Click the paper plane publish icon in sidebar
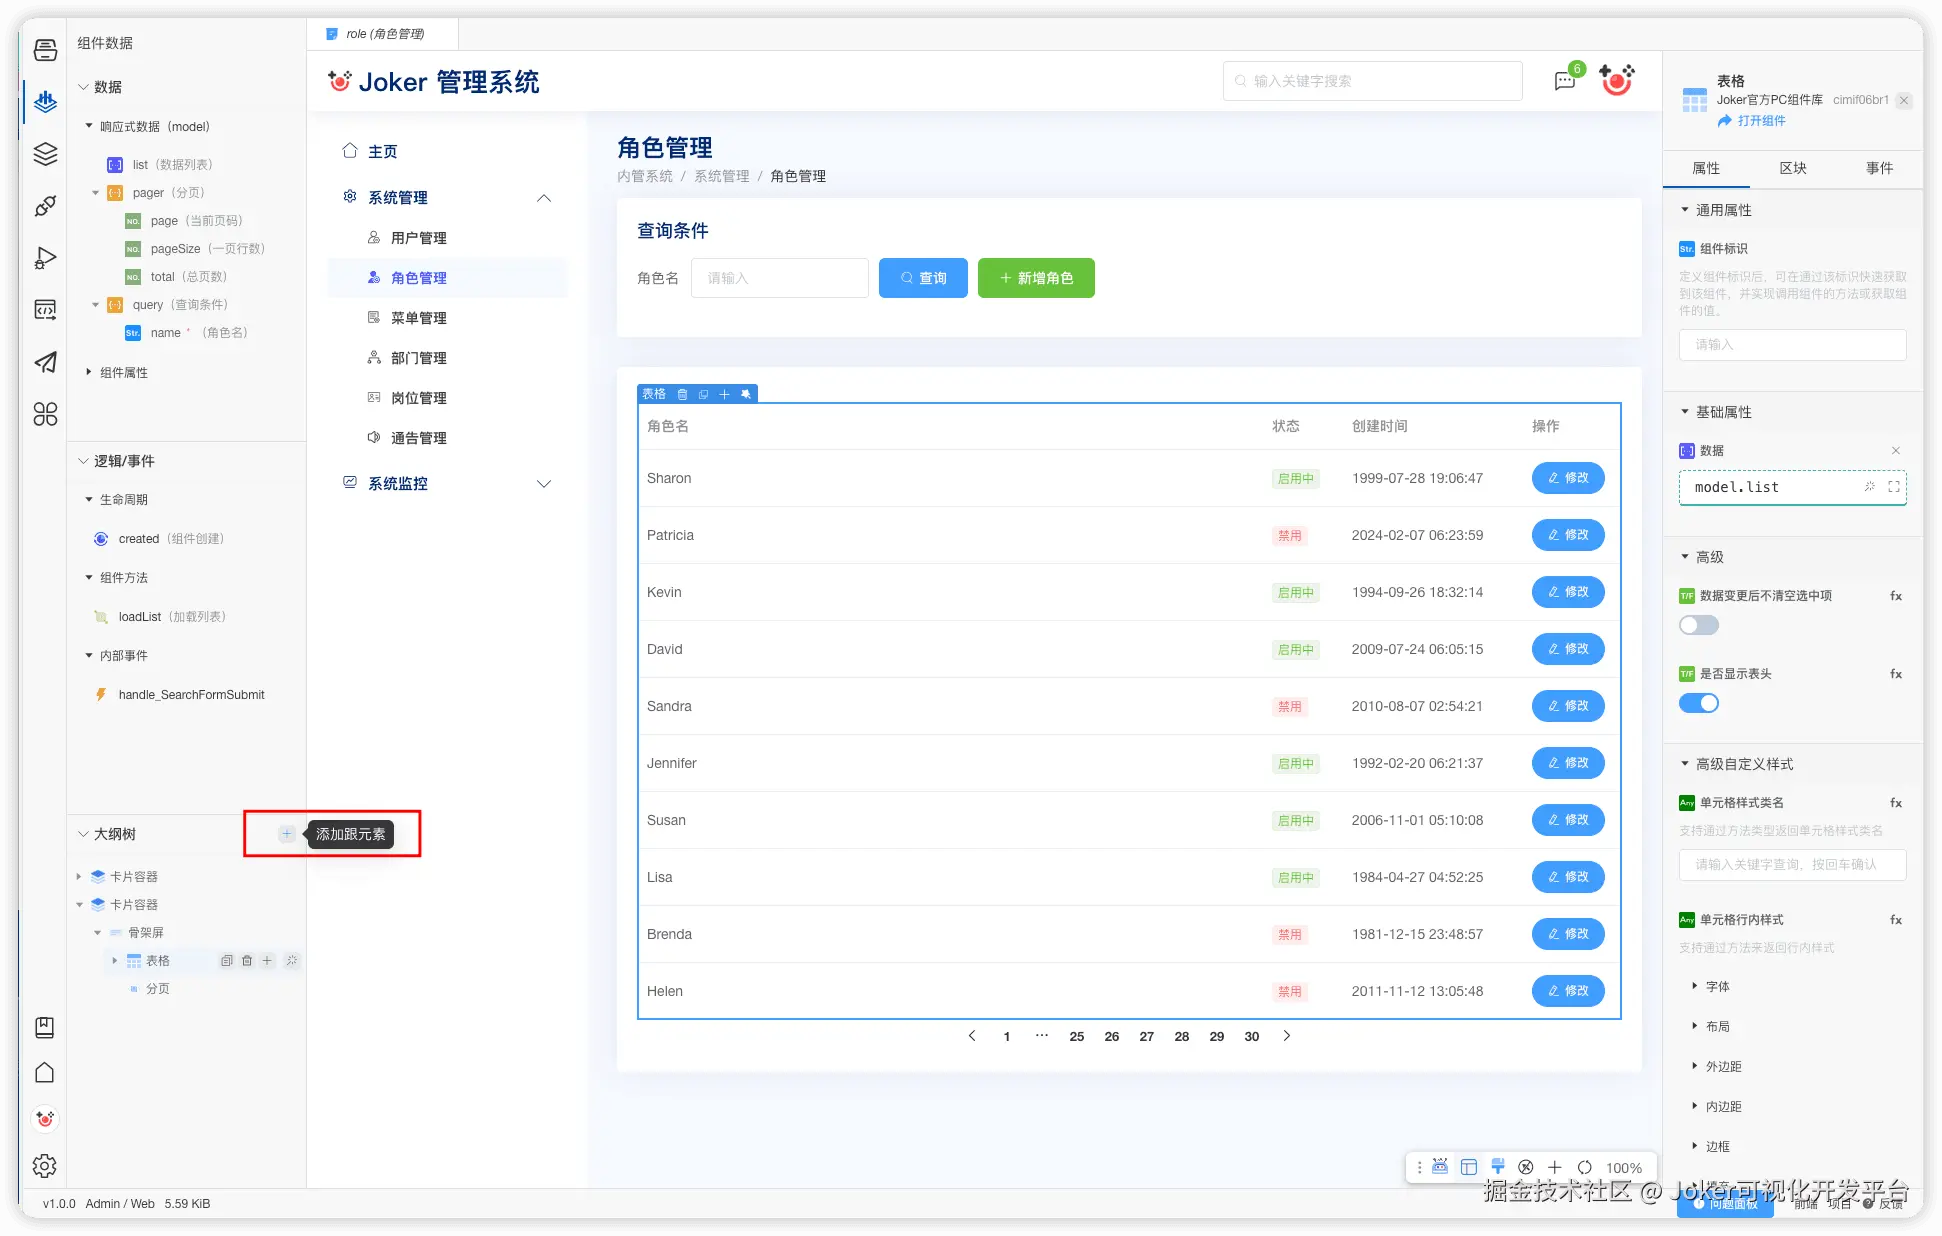 pos(45,362)
